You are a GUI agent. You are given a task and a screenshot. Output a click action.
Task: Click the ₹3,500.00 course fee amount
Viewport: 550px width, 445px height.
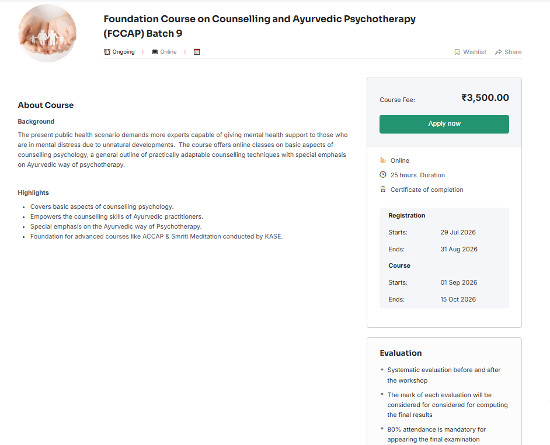pos(485,97)
